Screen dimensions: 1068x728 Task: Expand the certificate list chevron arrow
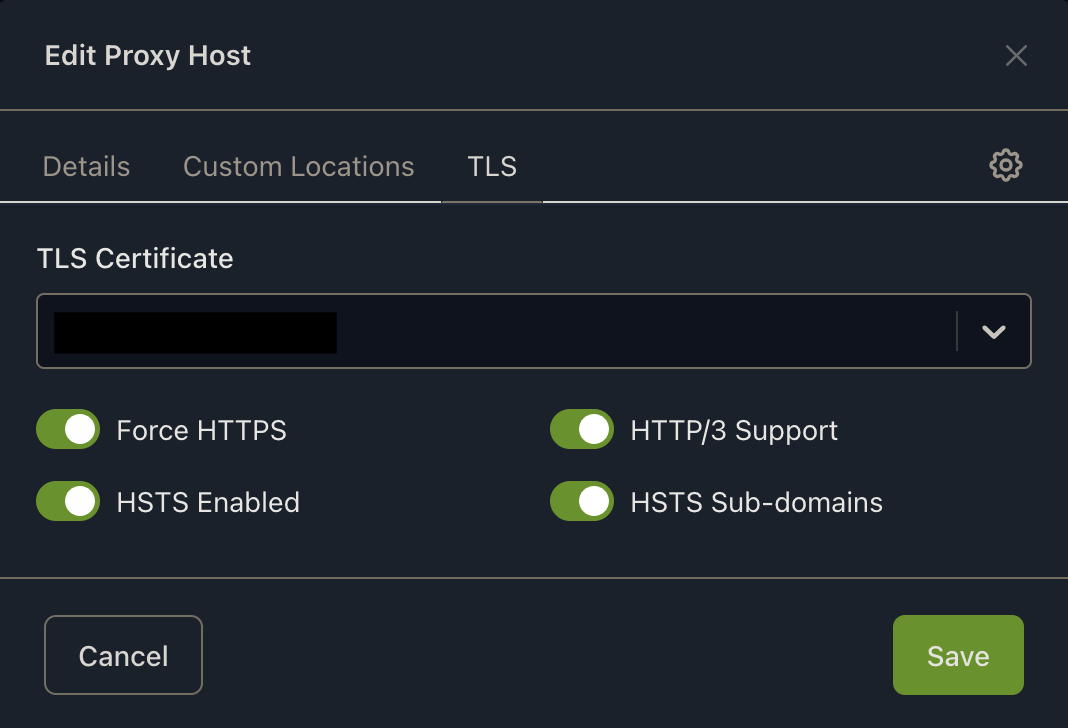pos(993,332)
